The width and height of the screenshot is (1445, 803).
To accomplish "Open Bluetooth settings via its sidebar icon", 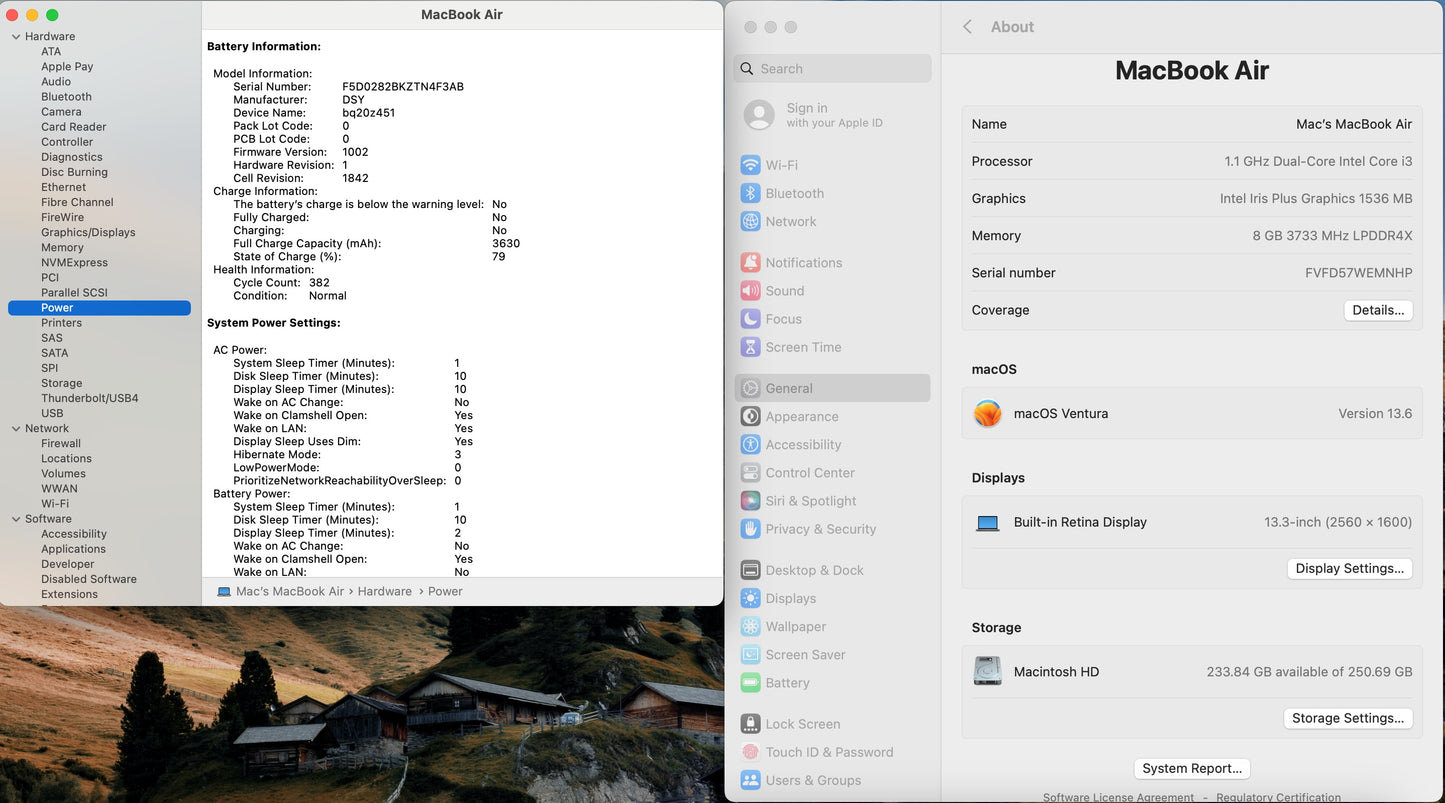I will pyautogui.click(x=750, y=193).
